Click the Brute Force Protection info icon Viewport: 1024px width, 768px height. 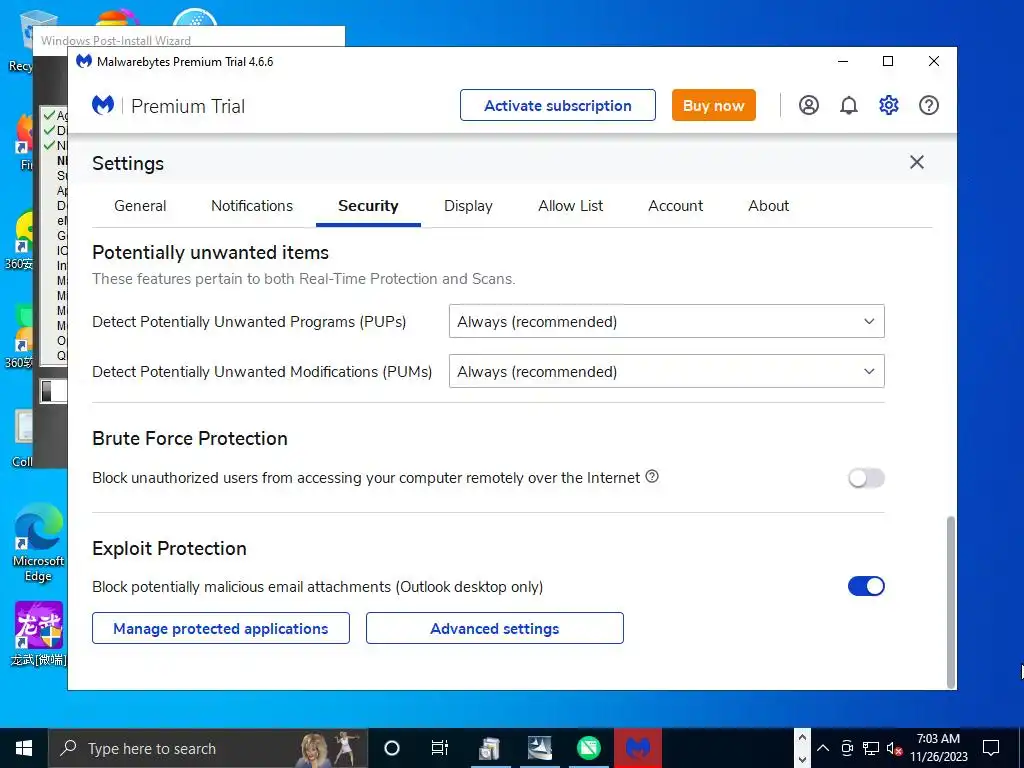652,477
